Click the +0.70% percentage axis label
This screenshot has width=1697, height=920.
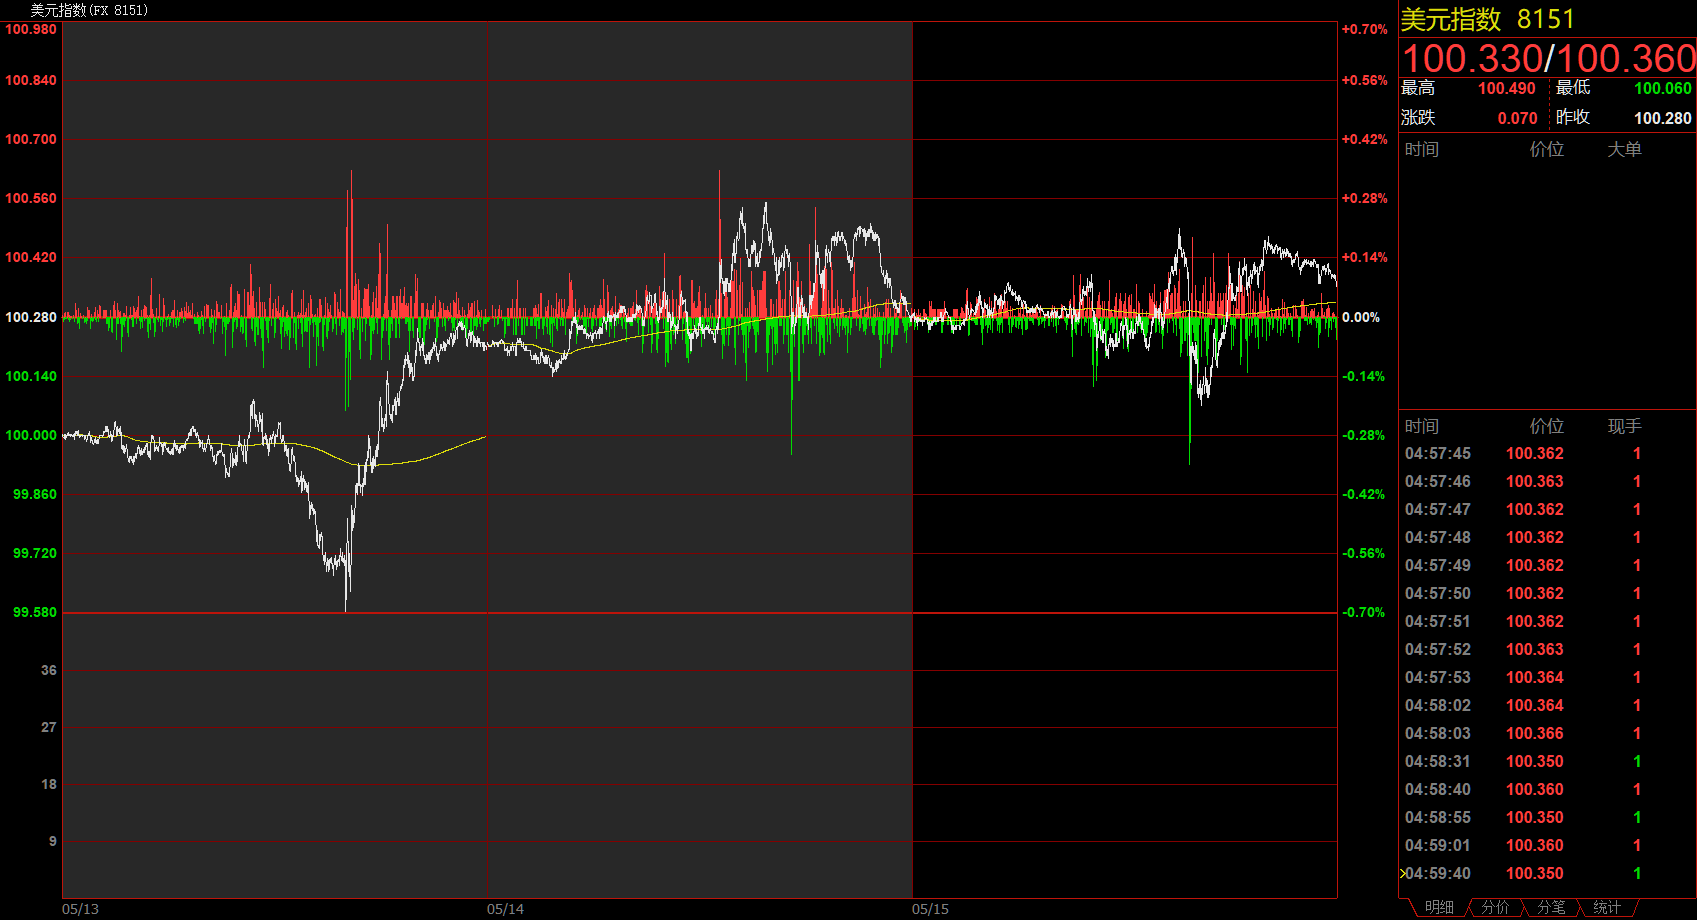coord(1365,29)
